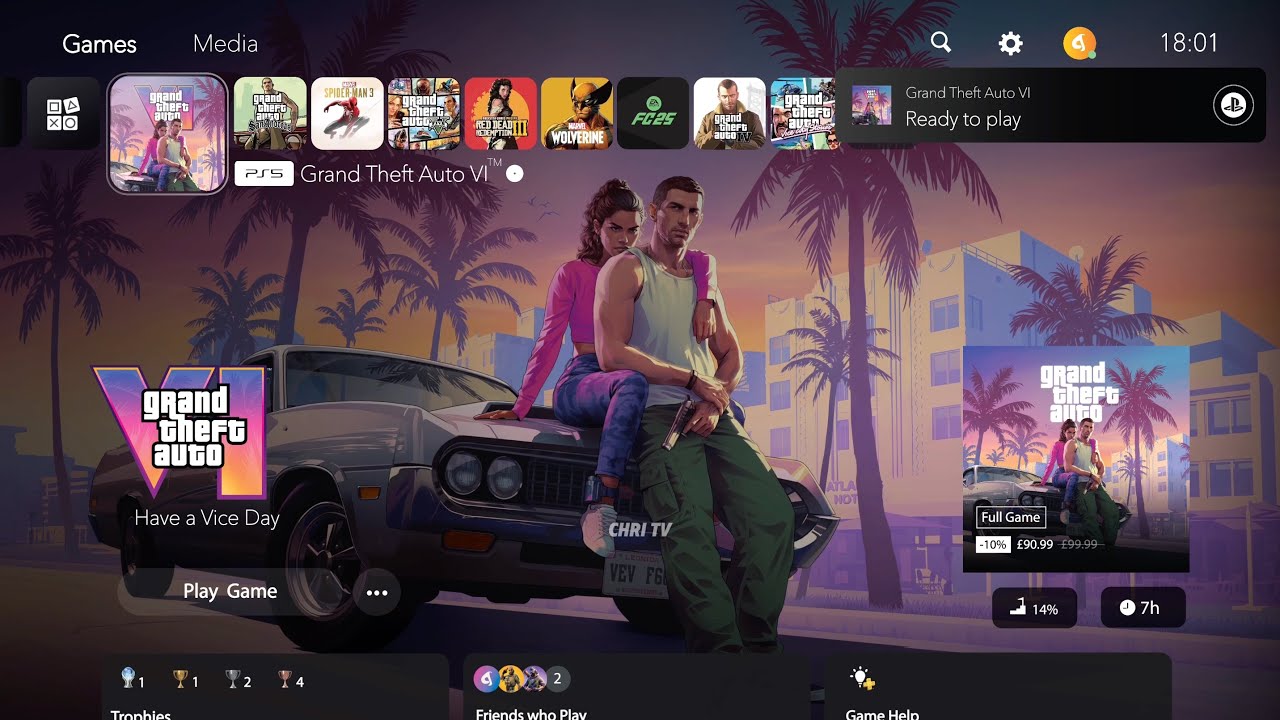Click the disc icon beside game title

point(514,174)
